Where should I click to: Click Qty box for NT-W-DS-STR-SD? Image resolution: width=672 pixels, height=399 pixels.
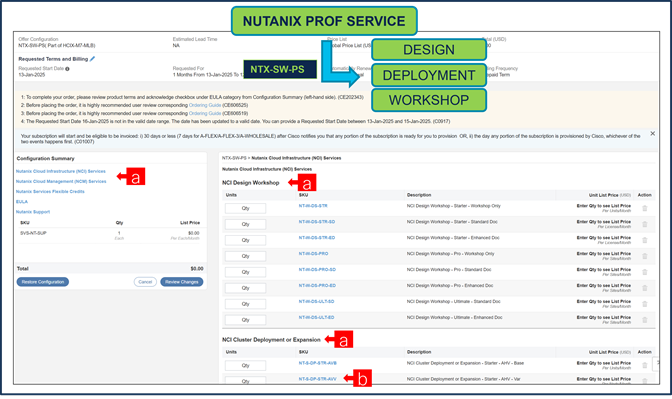click(245, 224)
